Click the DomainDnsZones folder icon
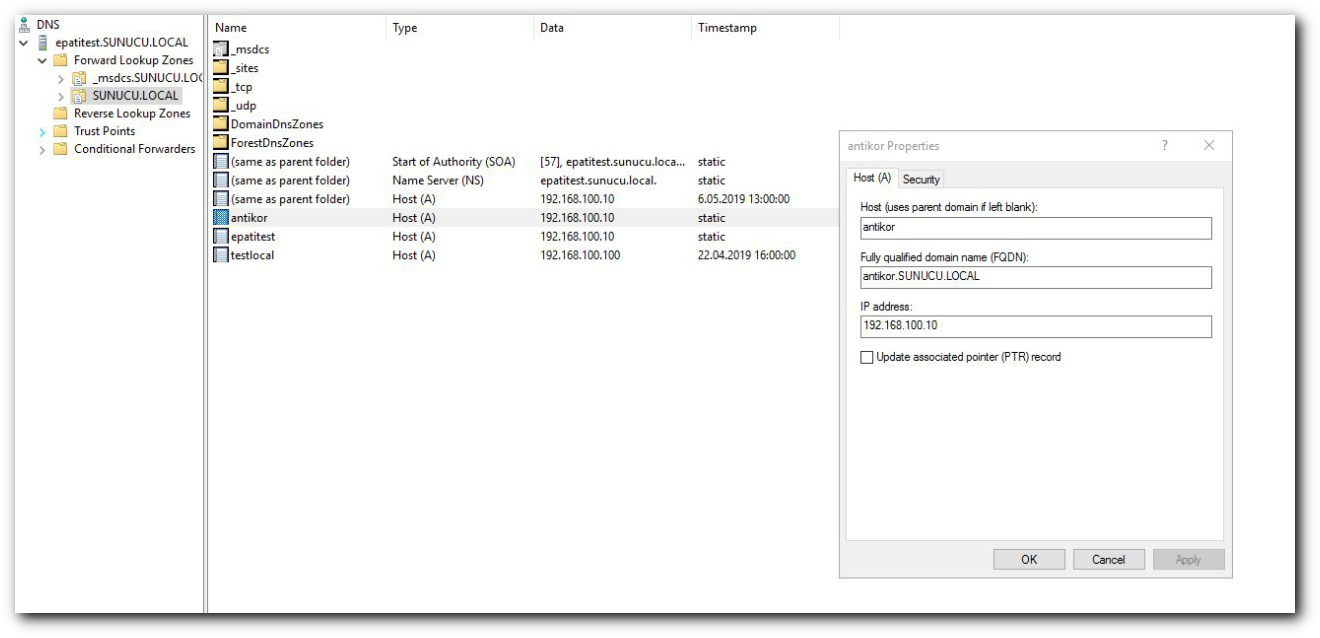1320x638 pixels. click(x=221, y=124)
